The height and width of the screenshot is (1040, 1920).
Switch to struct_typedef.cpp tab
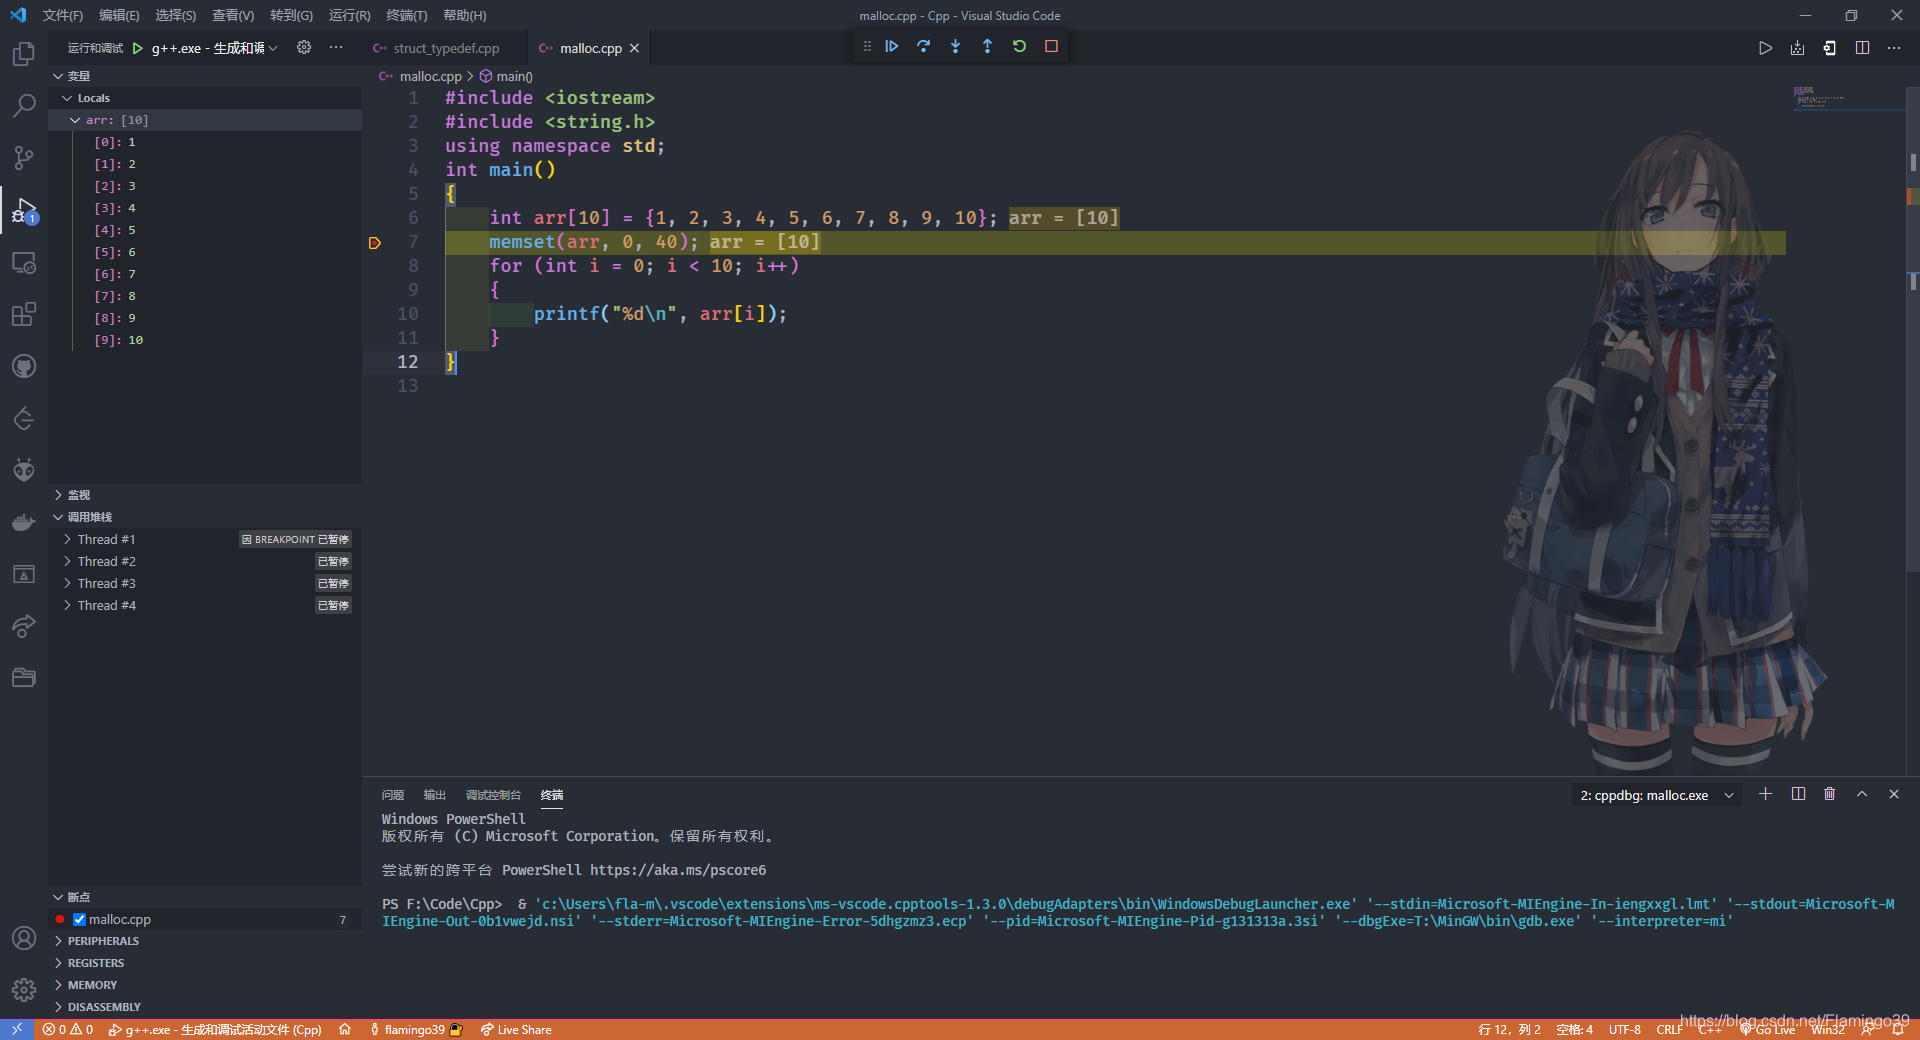[446, 48]
